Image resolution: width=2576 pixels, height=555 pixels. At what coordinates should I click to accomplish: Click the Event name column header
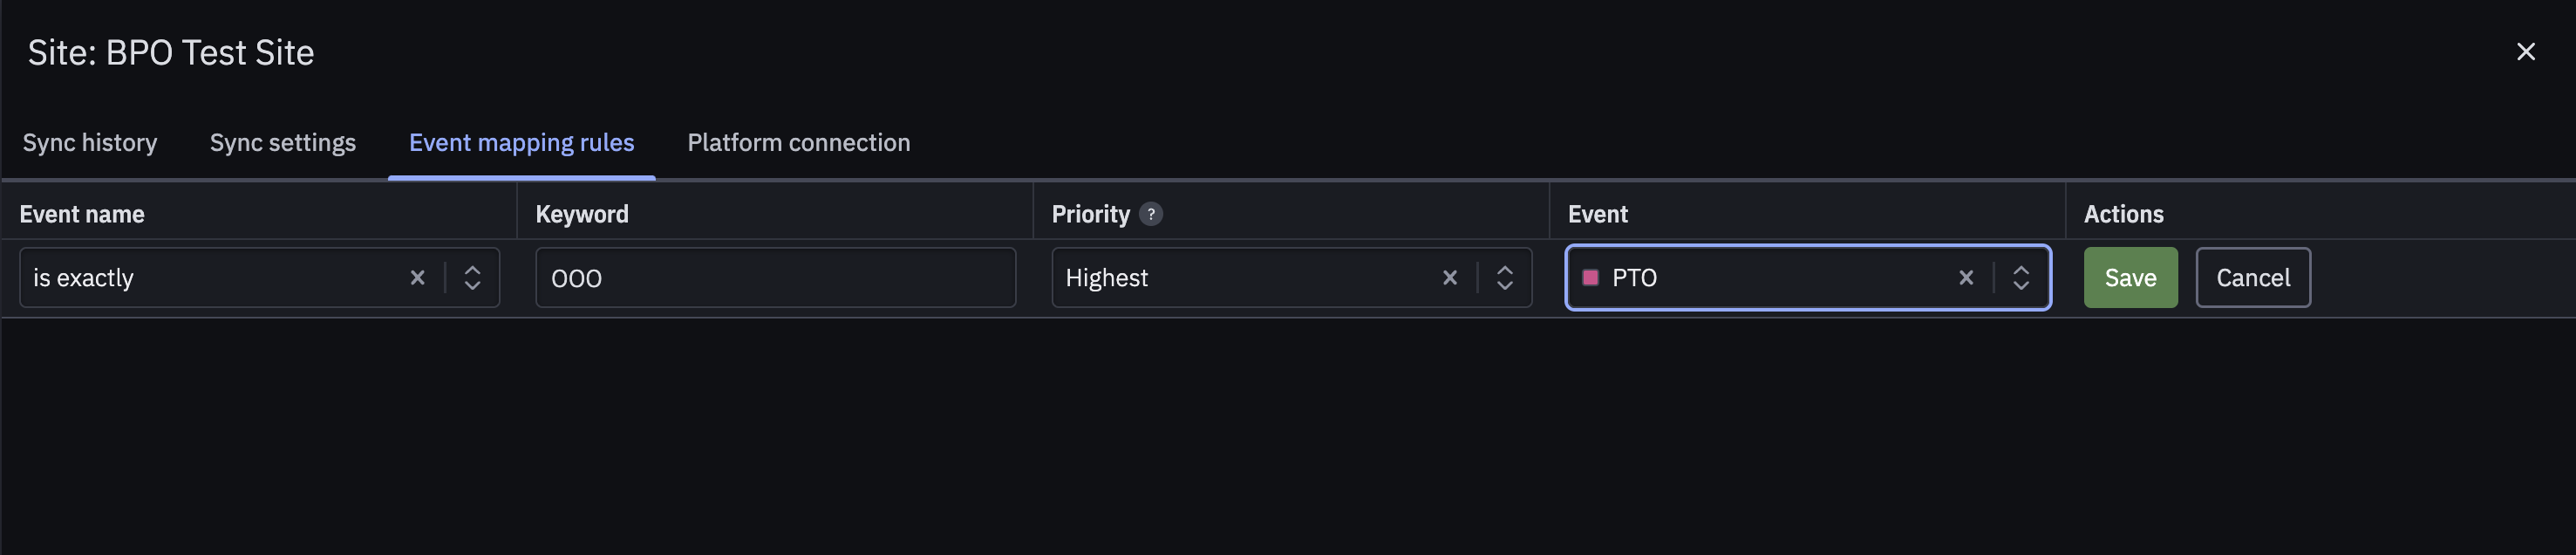pos(82,214)
